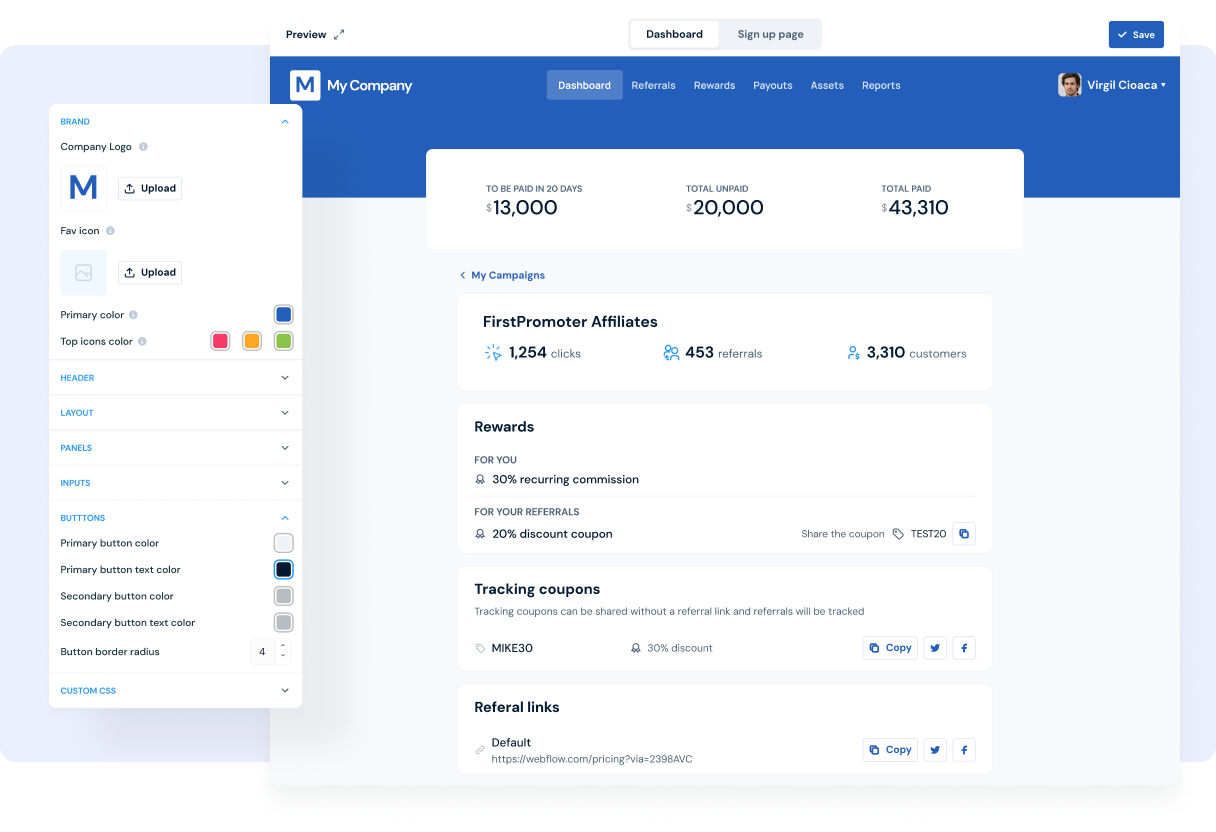This screenshot has width=1216, height=832.
Task: Save the customization changes
Action: [1136, 34]
